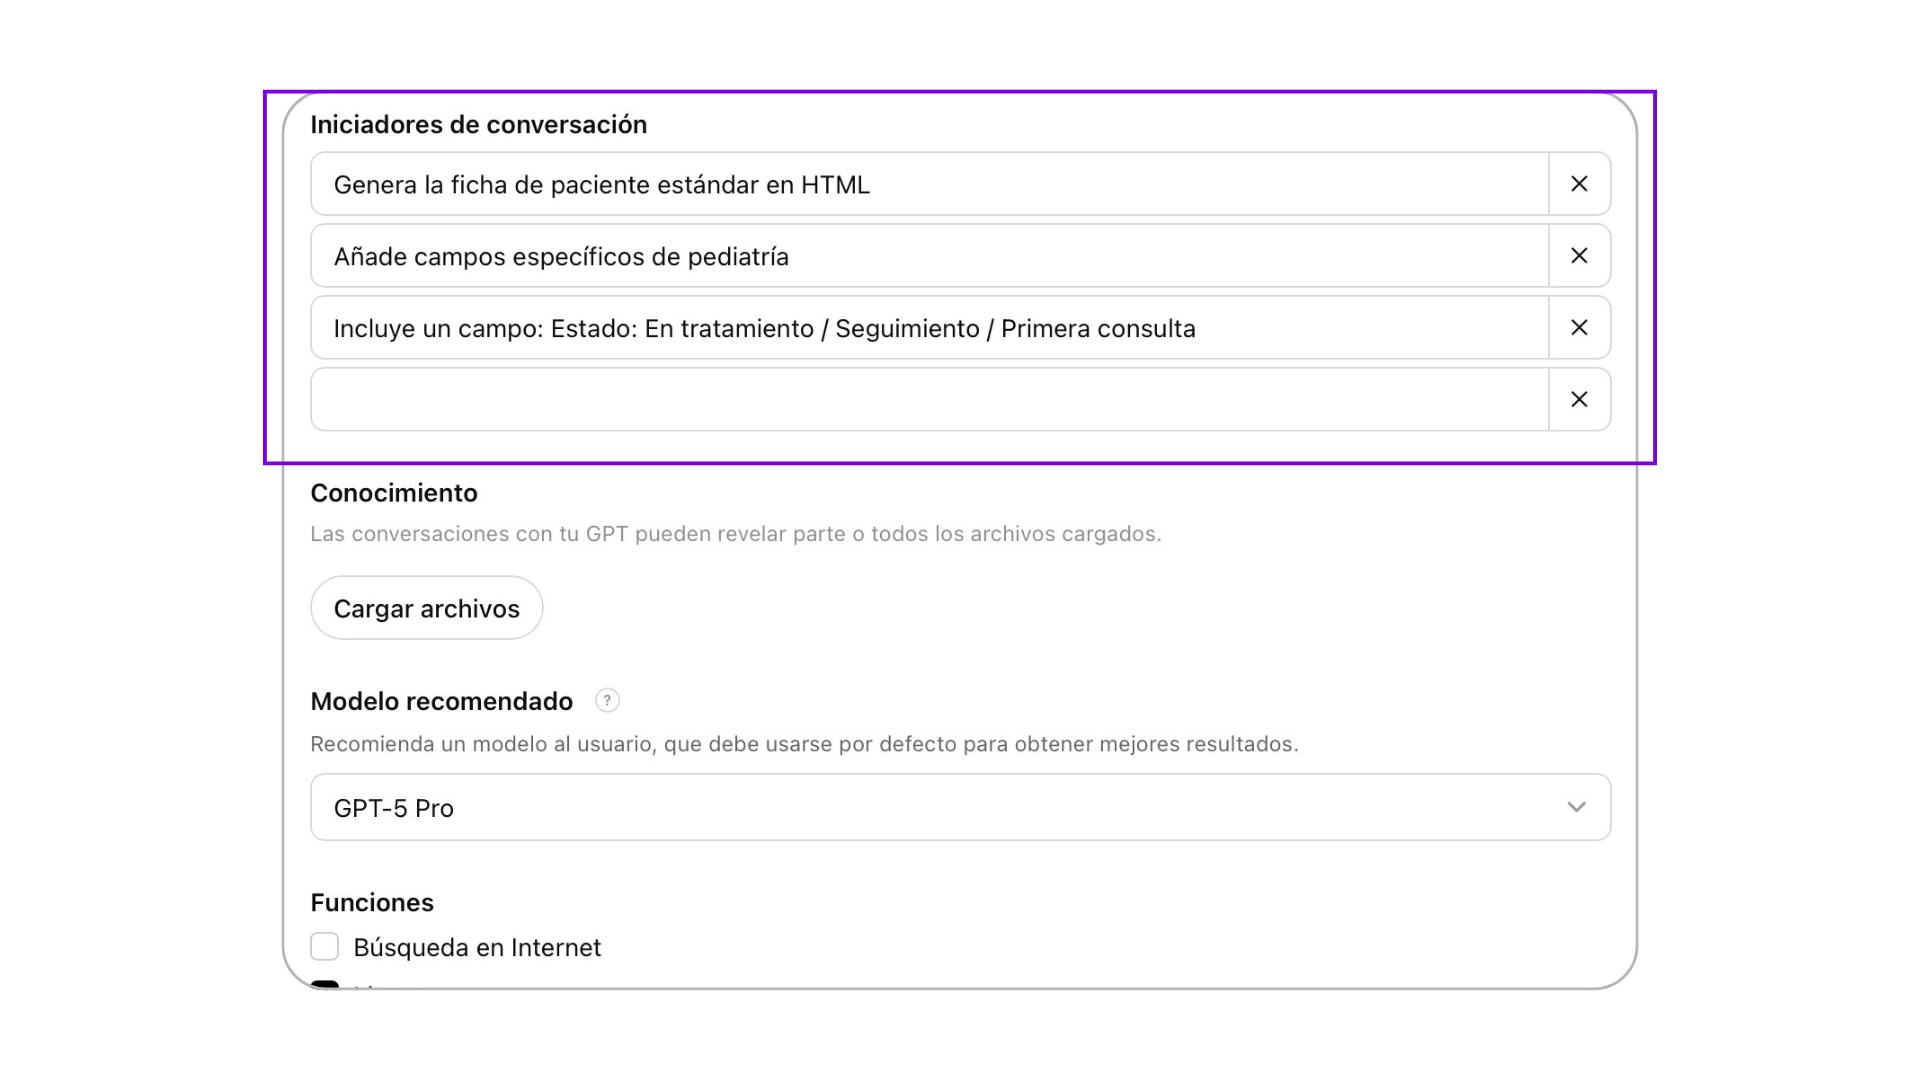Open help tooltip next to Modelo recomendado
Image resolution: width=1920 pixels, height=1080 pixels.
607,701
